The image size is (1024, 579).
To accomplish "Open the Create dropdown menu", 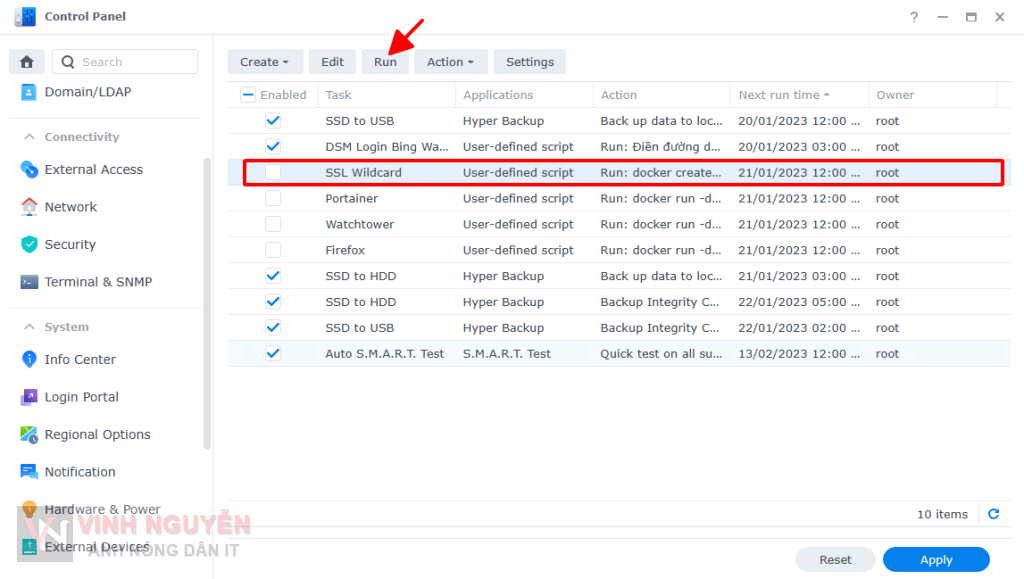I will point(264,62).
